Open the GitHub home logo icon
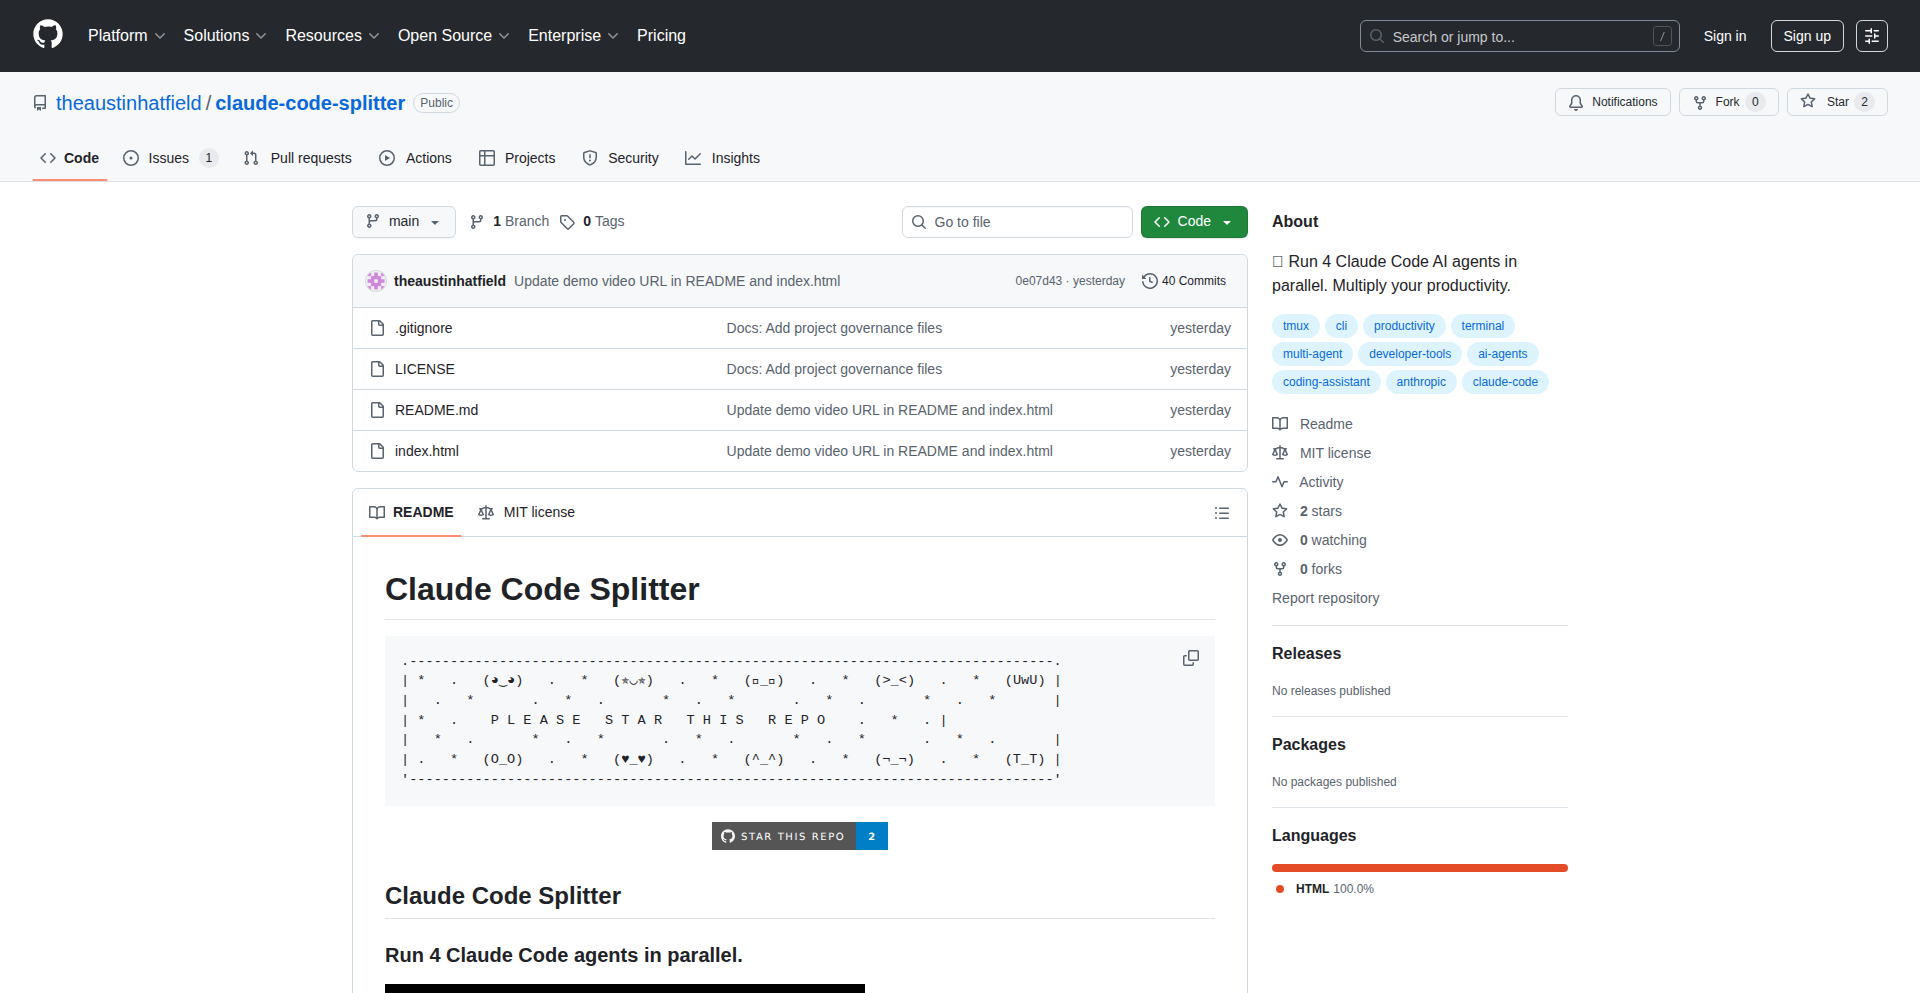Image resolution: width=1920 pixels, height=993 pixels. tap(46, 35)
